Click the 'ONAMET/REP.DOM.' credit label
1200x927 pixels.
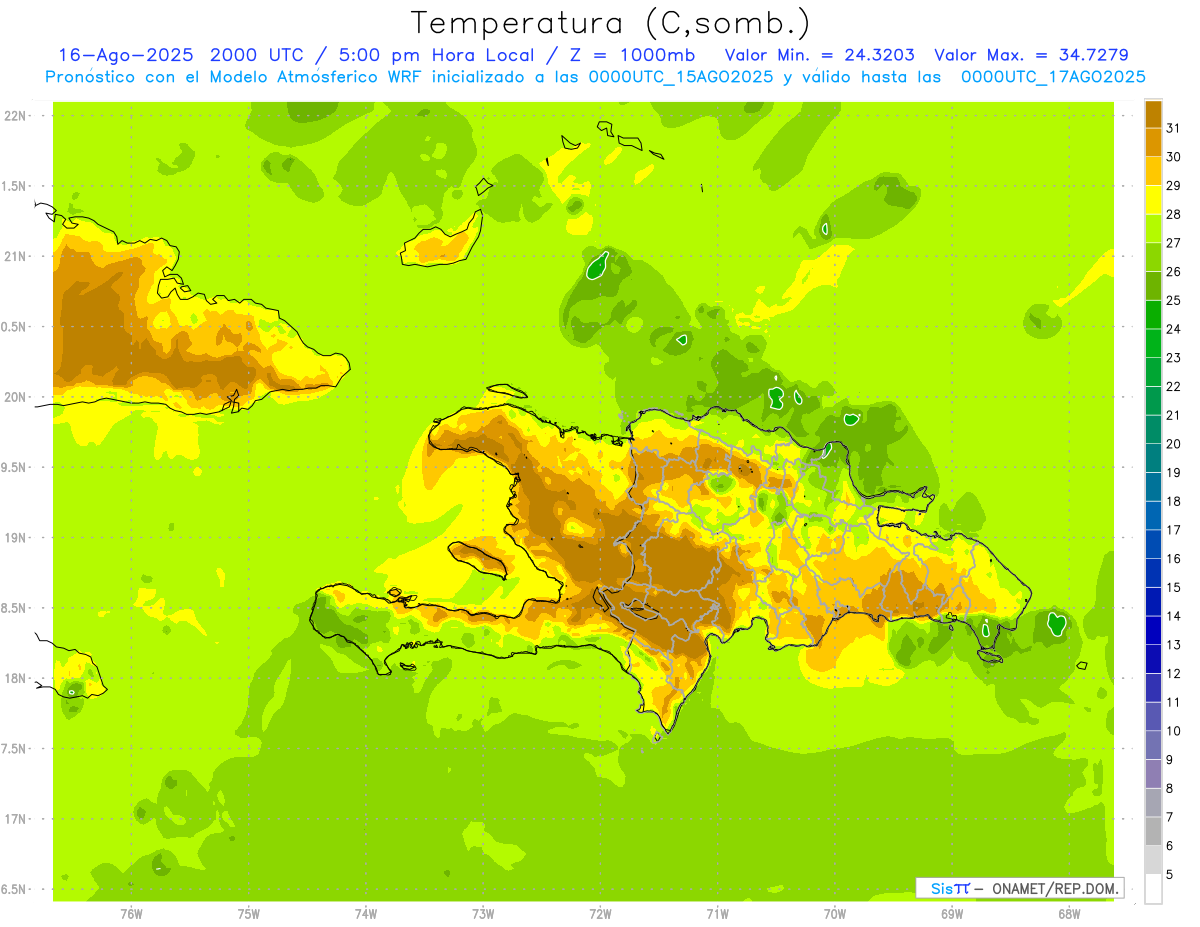(1055, 888)
